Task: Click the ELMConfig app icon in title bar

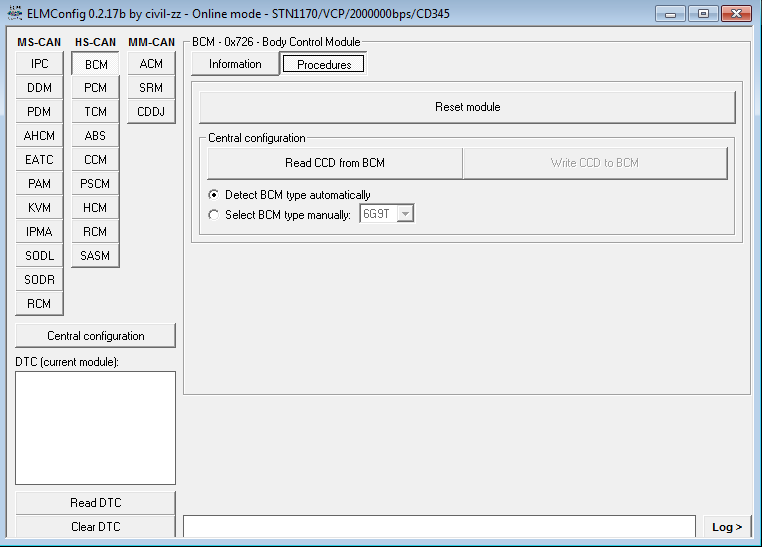Action: click(15, 13)
